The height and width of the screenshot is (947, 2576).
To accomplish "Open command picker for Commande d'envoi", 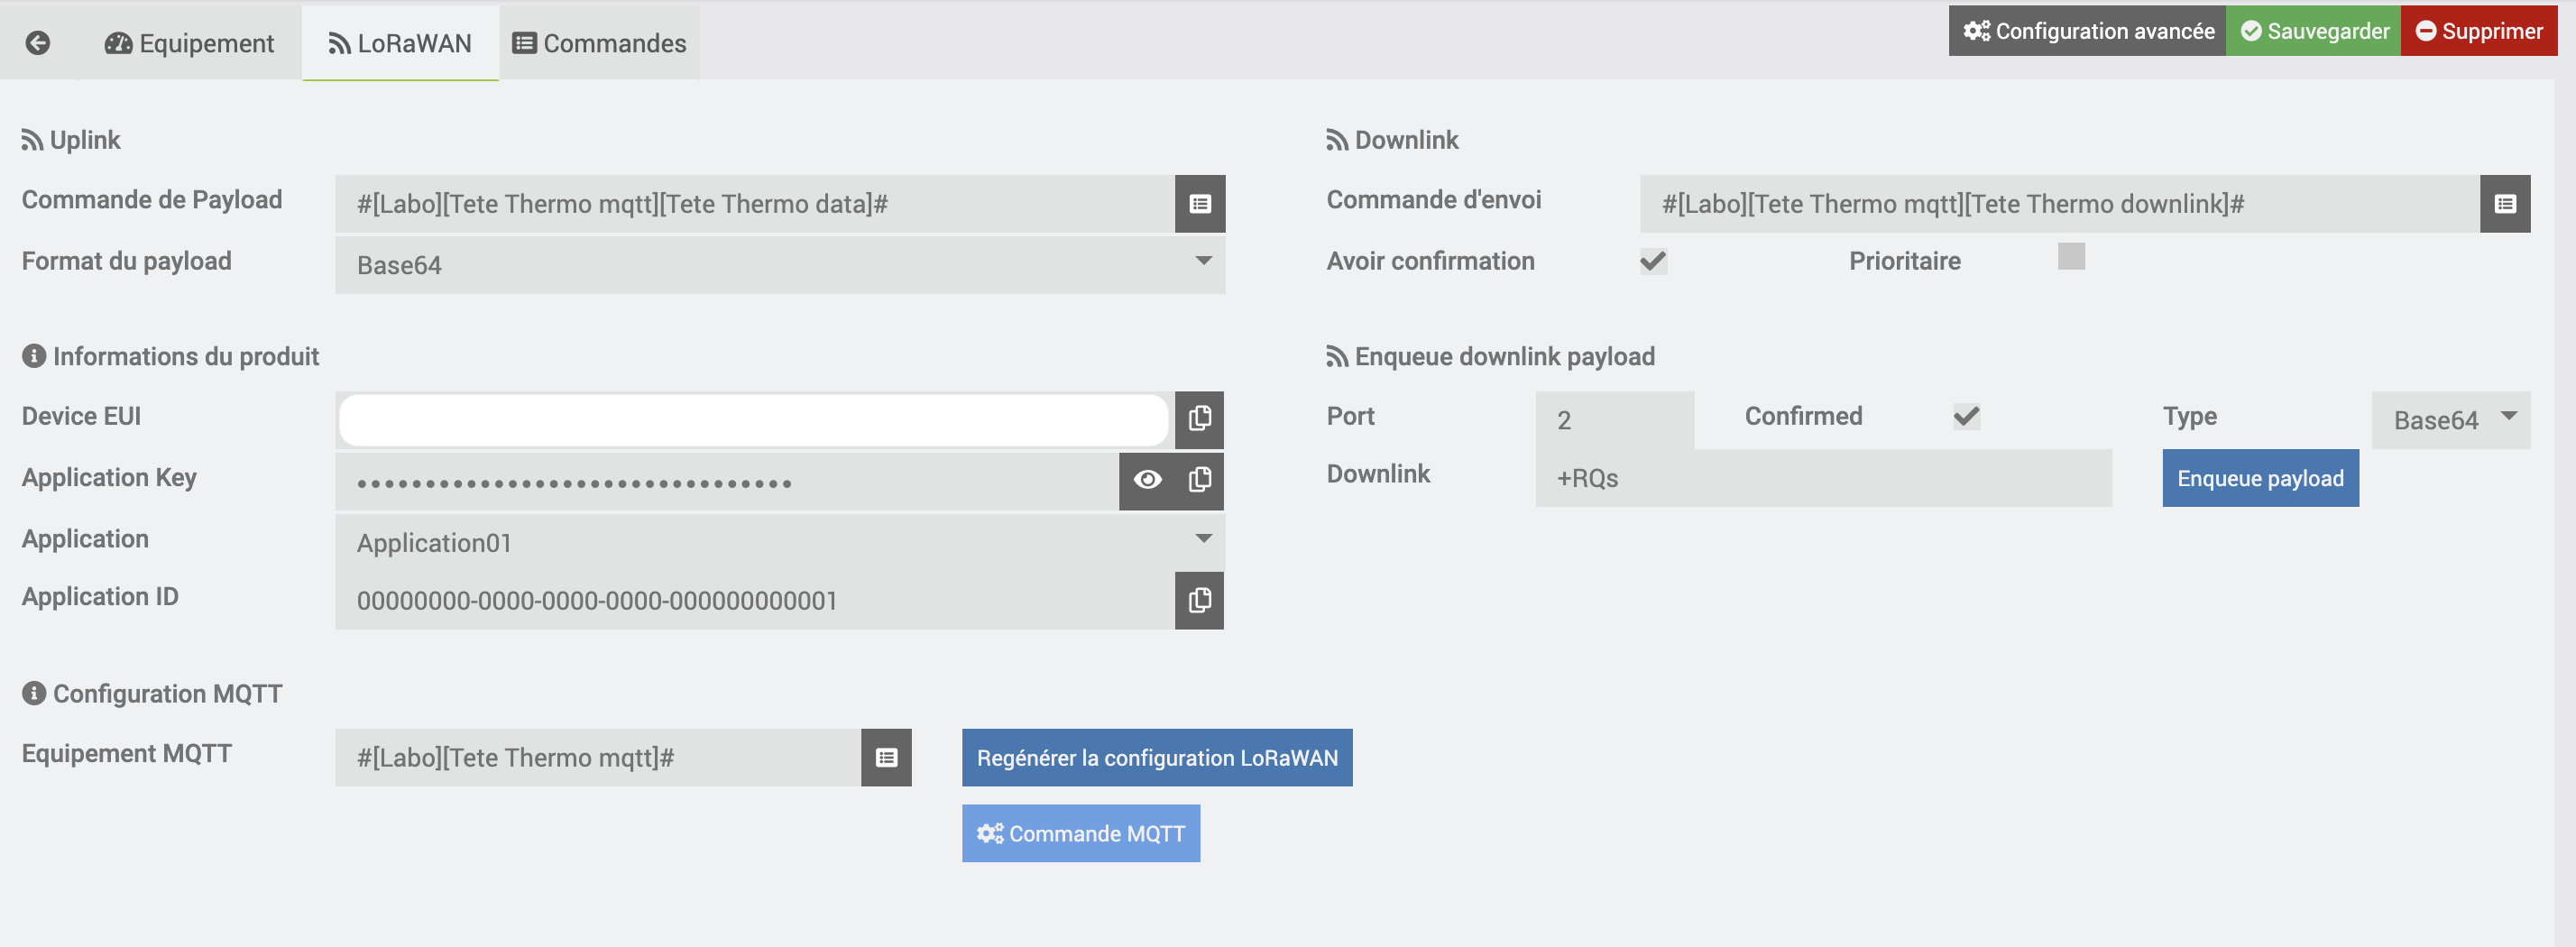I will [2504, 204].
